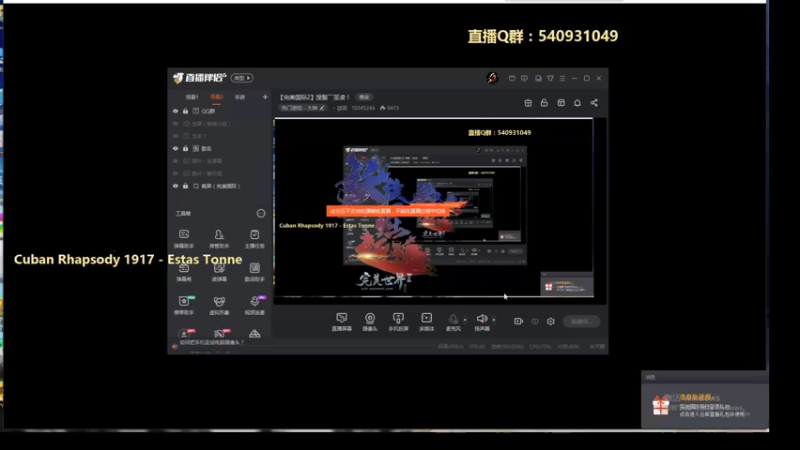Add a 直播屏幕 screen capture source
800x450 pixels.
[341, 322]
